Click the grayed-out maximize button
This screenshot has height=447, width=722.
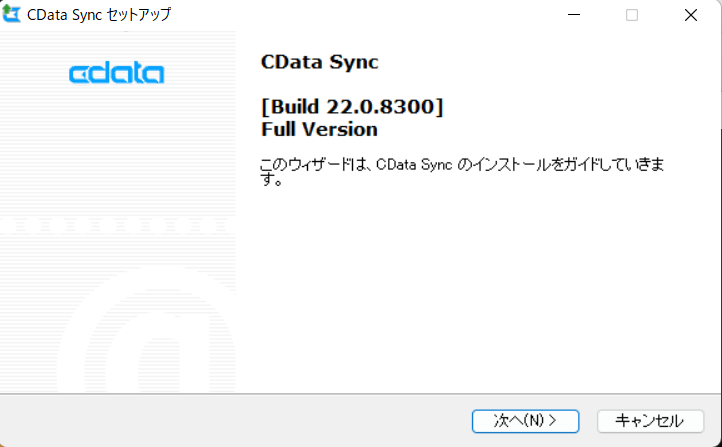(632, 15)
